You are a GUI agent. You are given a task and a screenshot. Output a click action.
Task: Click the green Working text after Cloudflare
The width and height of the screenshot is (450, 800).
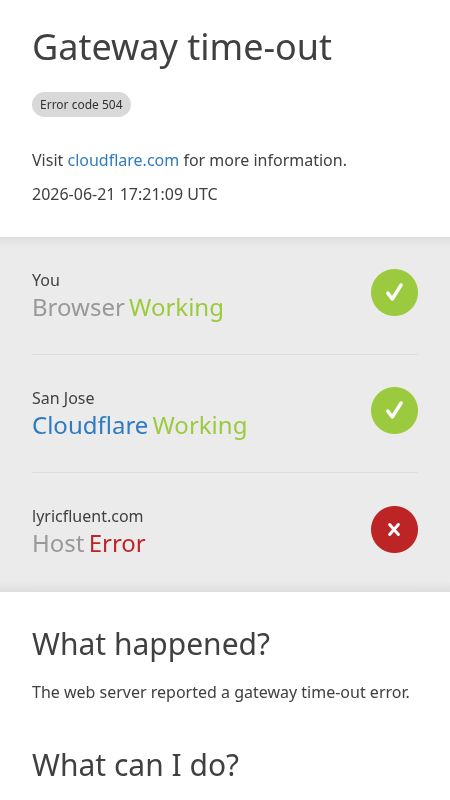(x=199, y=426)
